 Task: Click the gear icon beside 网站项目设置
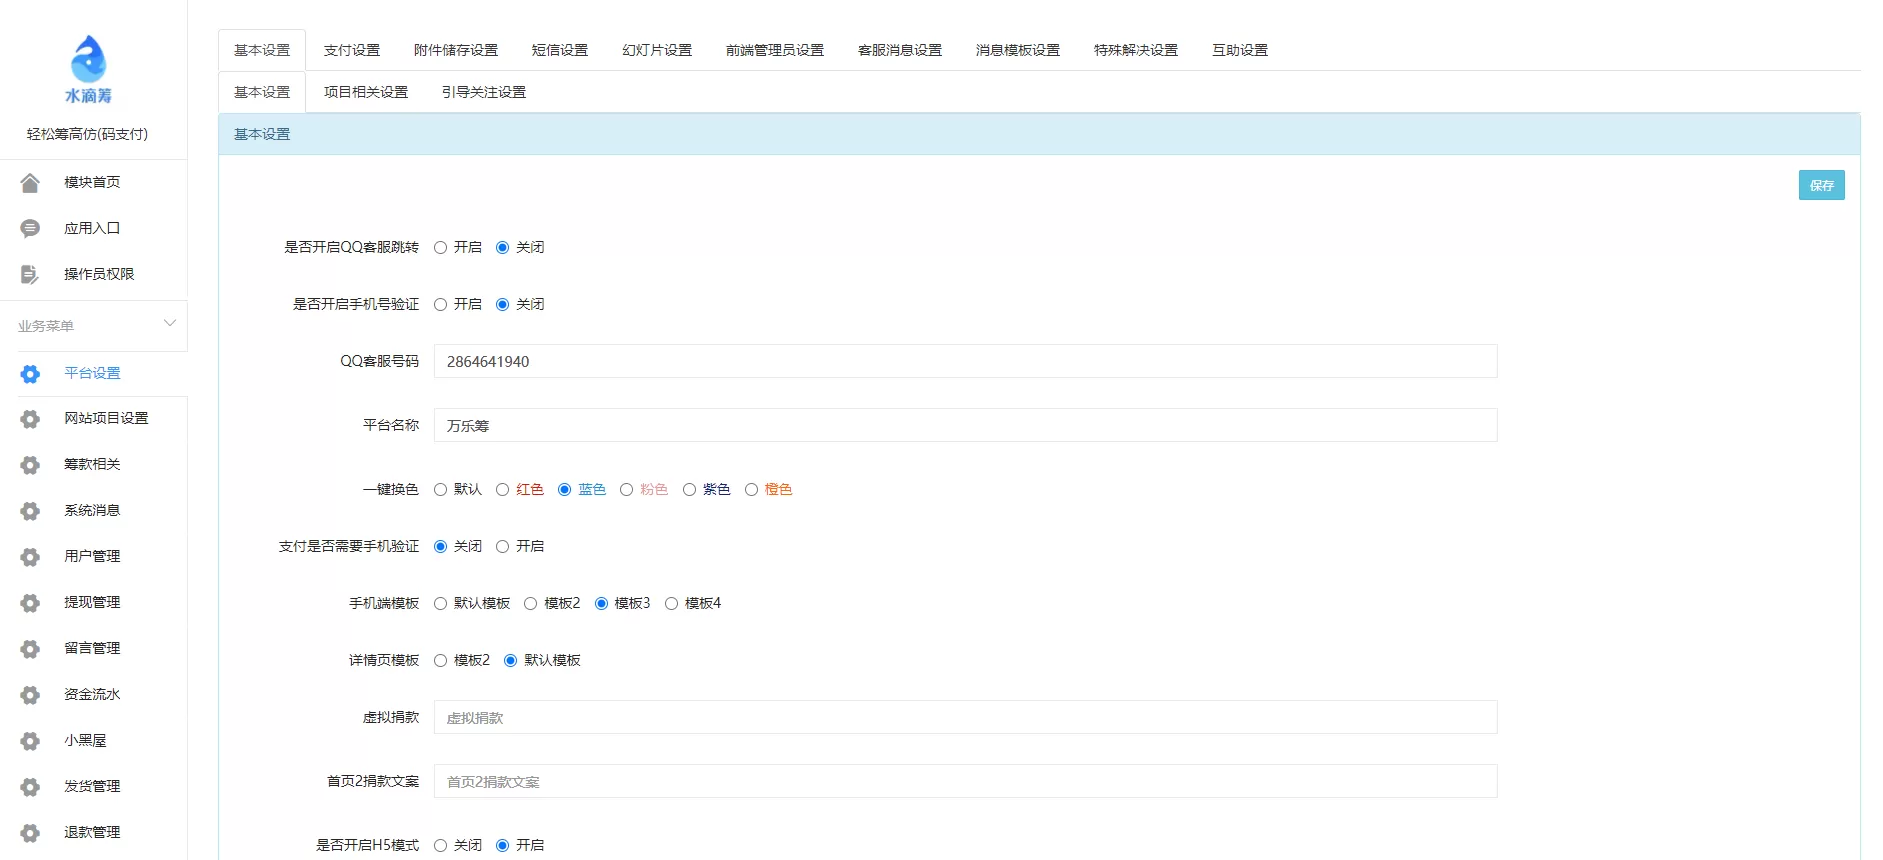click(x=30, y=419)
